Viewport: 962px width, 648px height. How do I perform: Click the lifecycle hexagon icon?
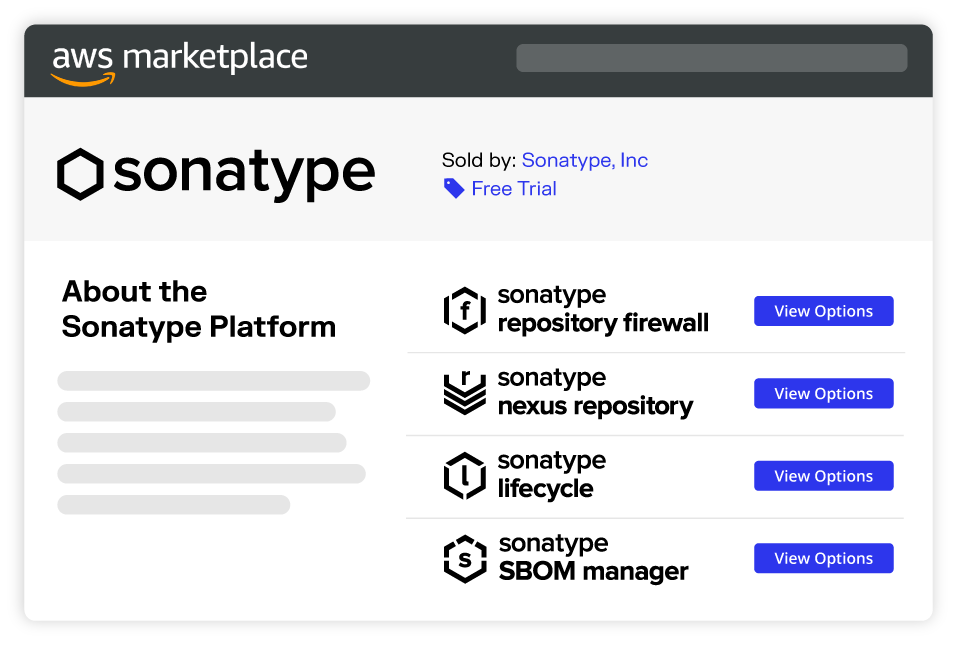click(x=465, y=476)
